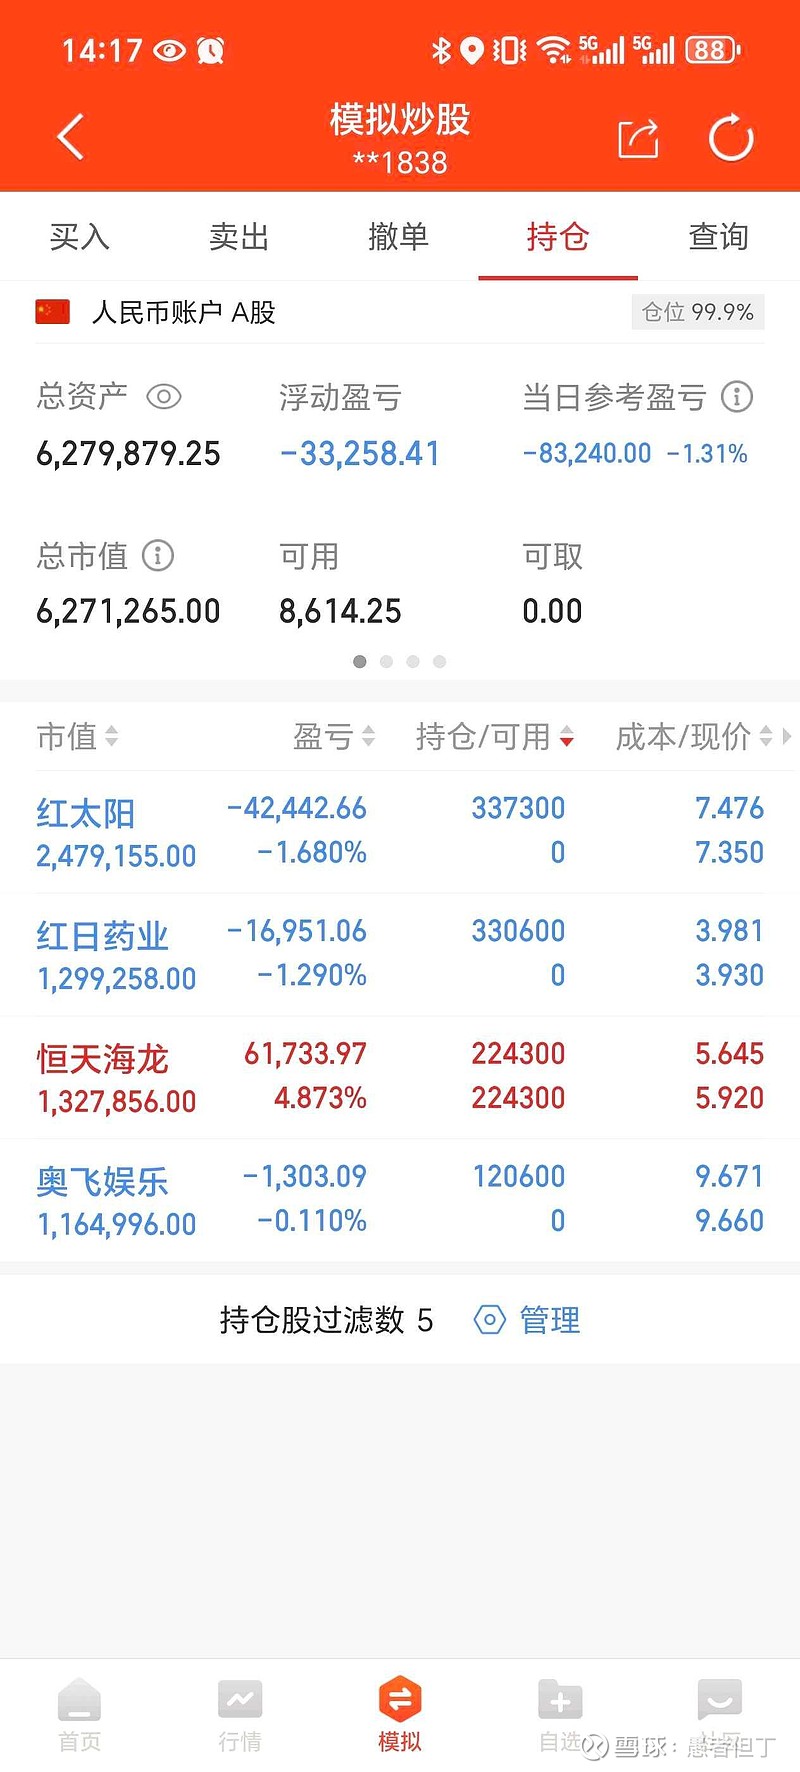Sort holdings by 市值 column
This screenshot has width=800, height=1772.
coord(77,737)
